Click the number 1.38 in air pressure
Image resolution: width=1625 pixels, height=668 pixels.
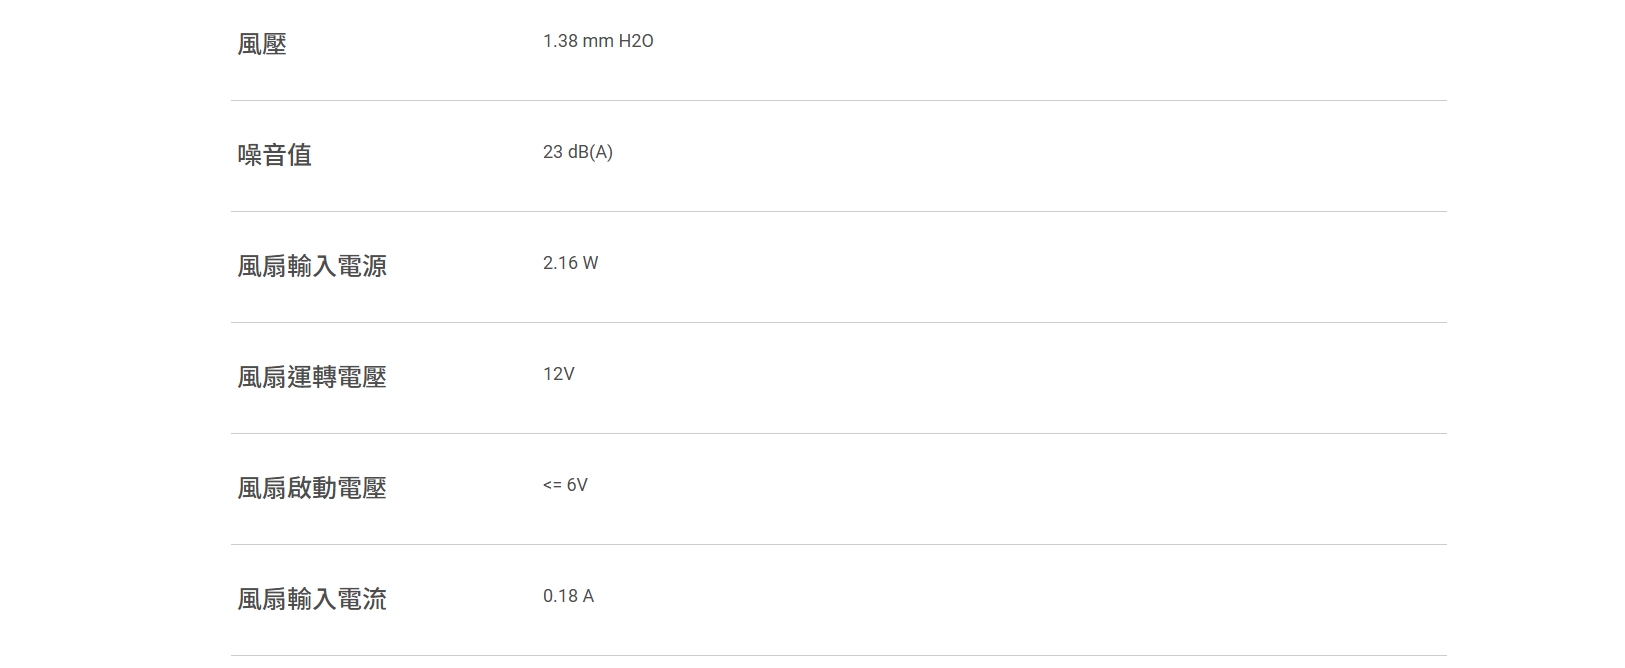pos(560,41)
